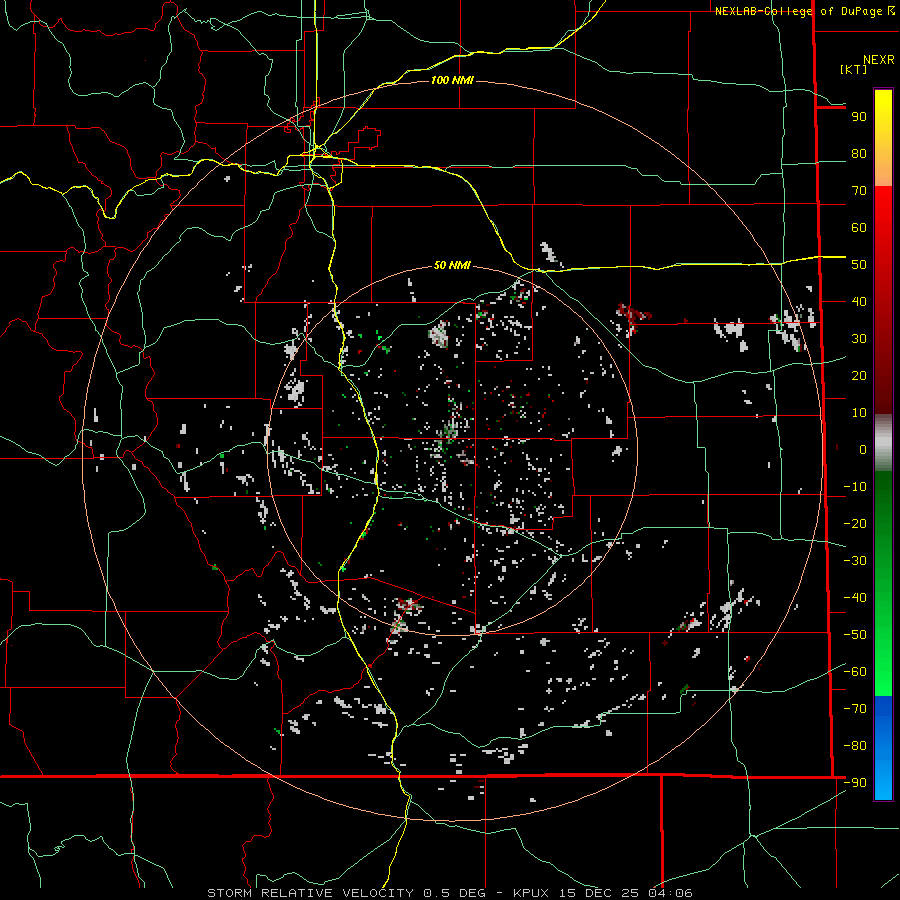Click the 60 value on velocity scale
Screen dimensions: 900x900
[x=859, y=228]
